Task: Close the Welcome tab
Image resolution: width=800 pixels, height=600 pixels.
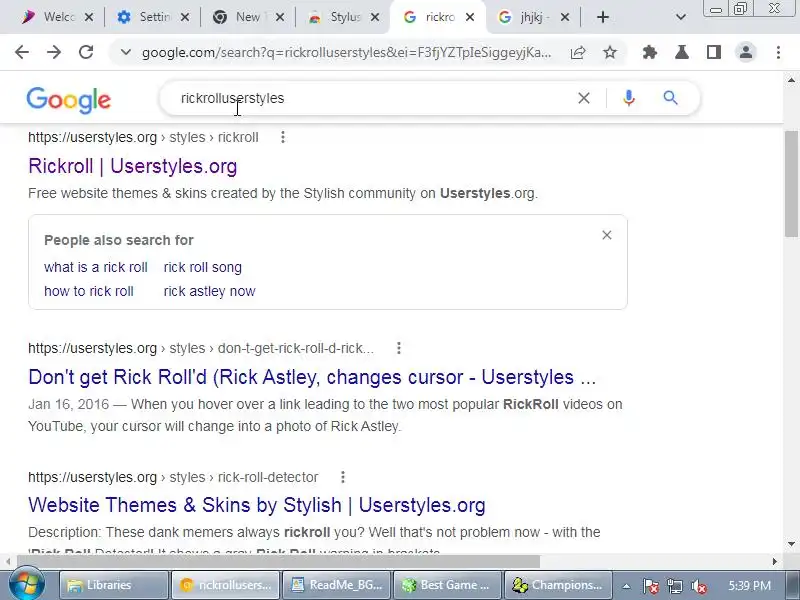Action: pos(89,17)
